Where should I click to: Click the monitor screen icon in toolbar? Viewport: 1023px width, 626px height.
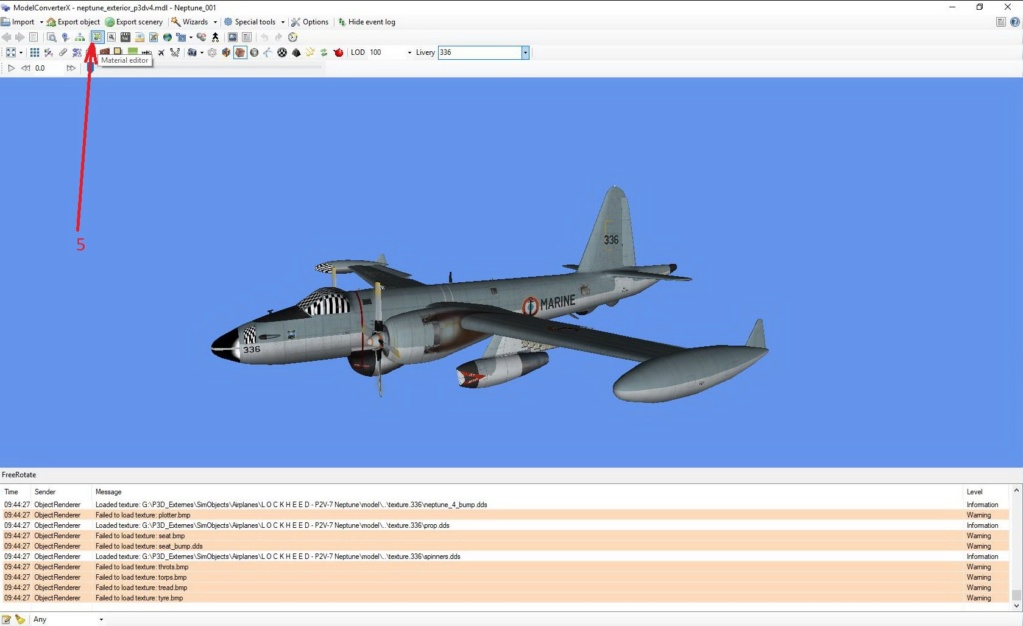tap(232, 37)
